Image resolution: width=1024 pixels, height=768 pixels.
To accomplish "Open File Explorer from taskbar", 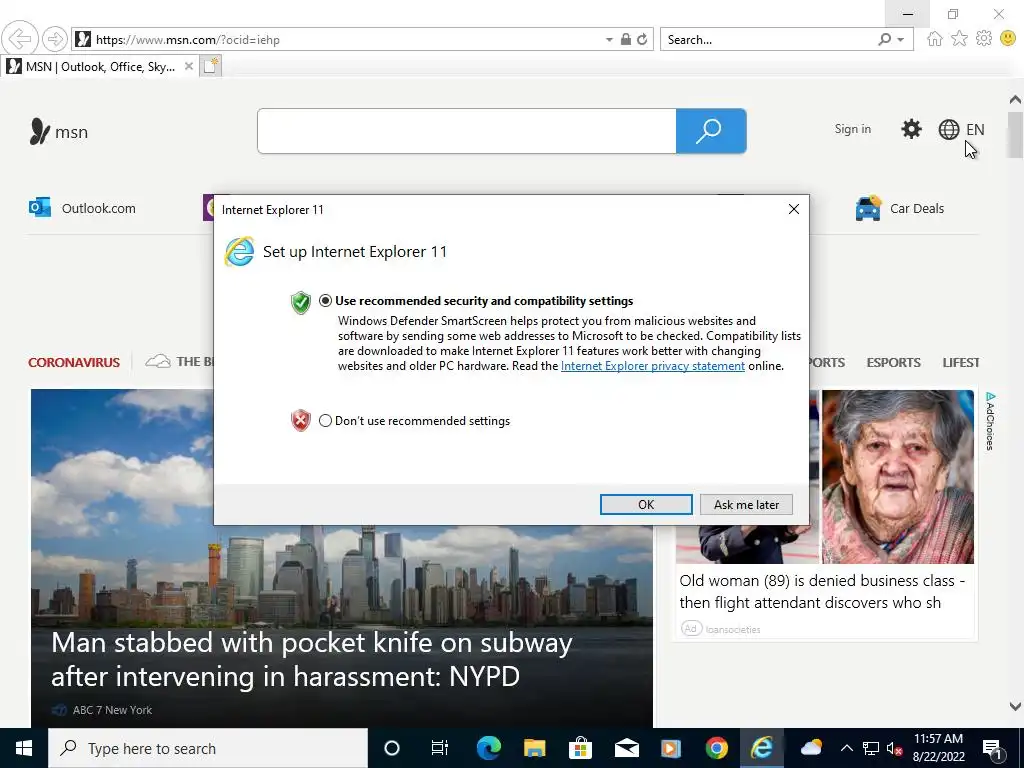I will [534, 748].
